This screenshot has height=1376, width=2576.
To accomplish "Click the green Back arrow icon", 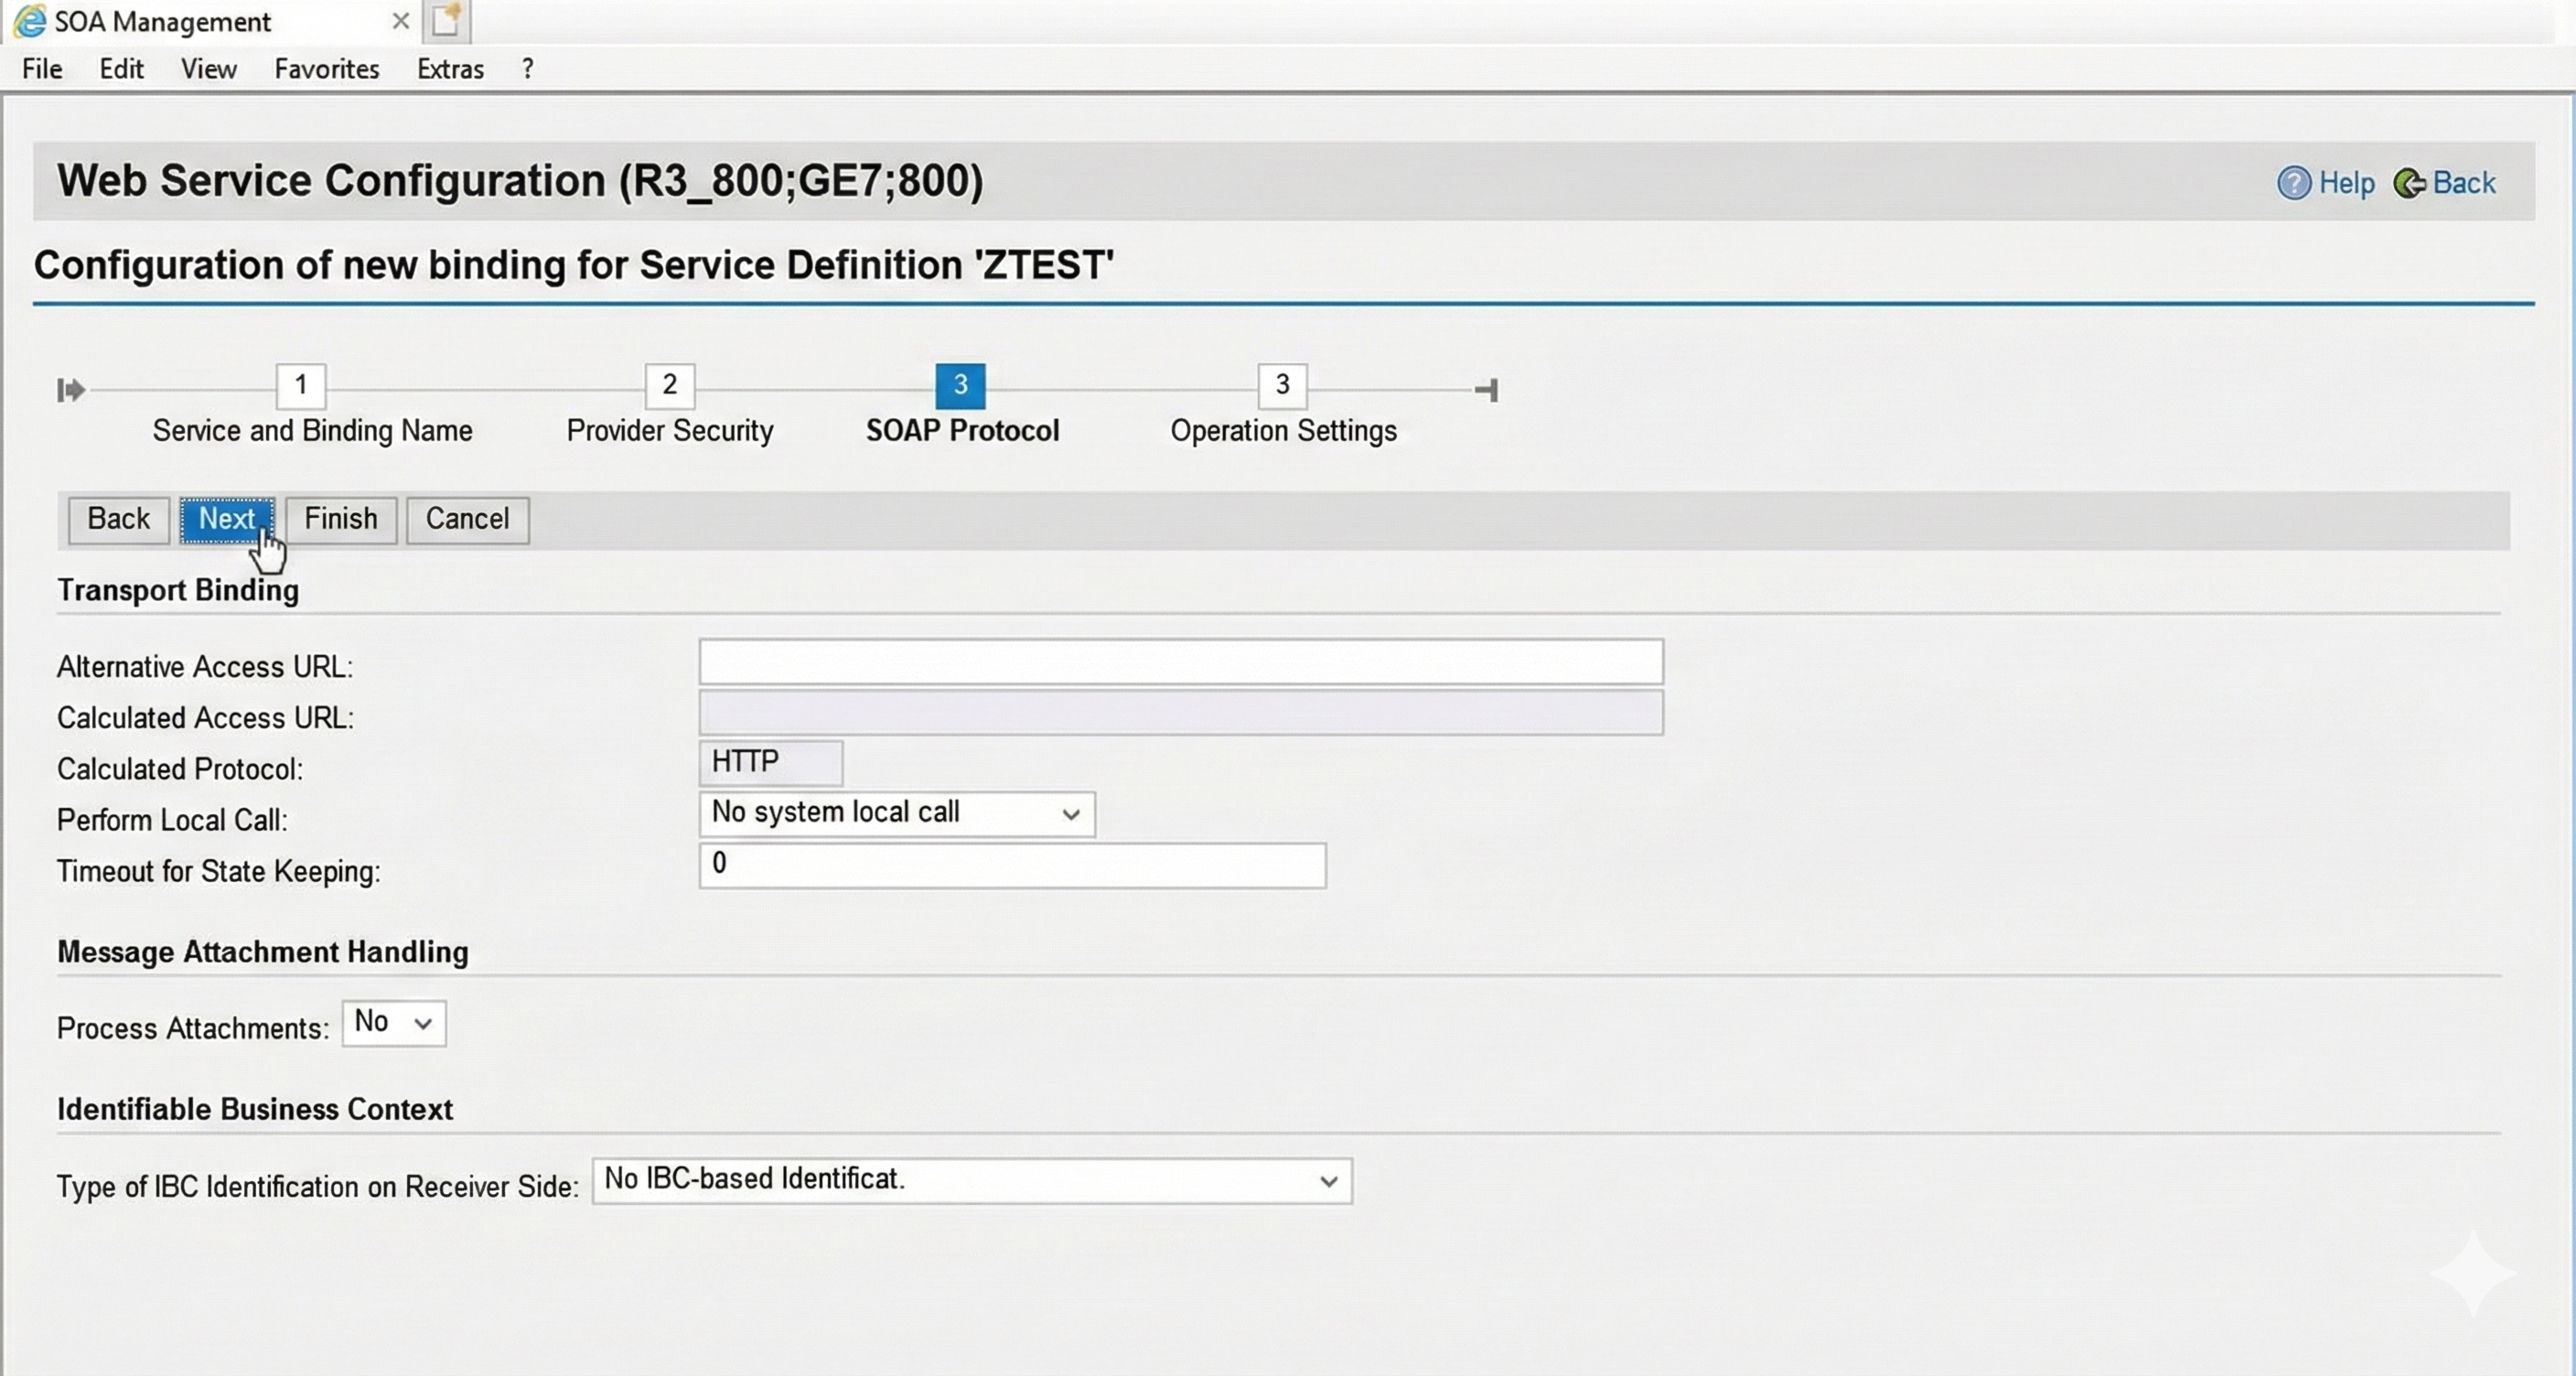I will (x=2408, y=183).
